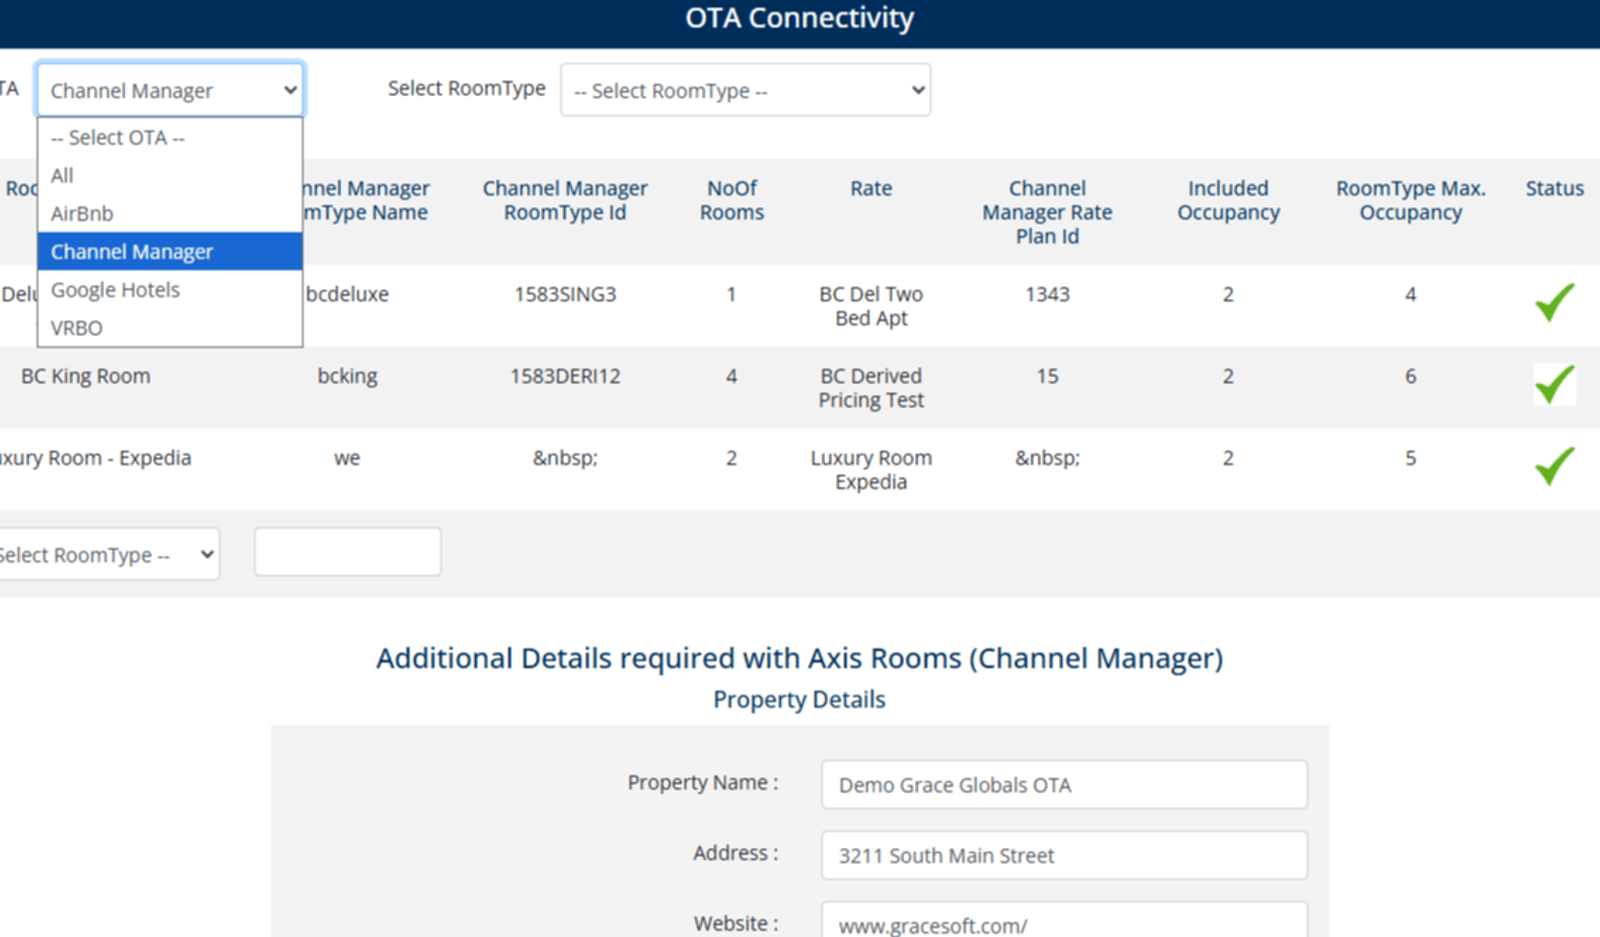Screen dimensions: 1600x937
Task: Click the '1583SING3' room type id
Action: [x=565, y=294]
